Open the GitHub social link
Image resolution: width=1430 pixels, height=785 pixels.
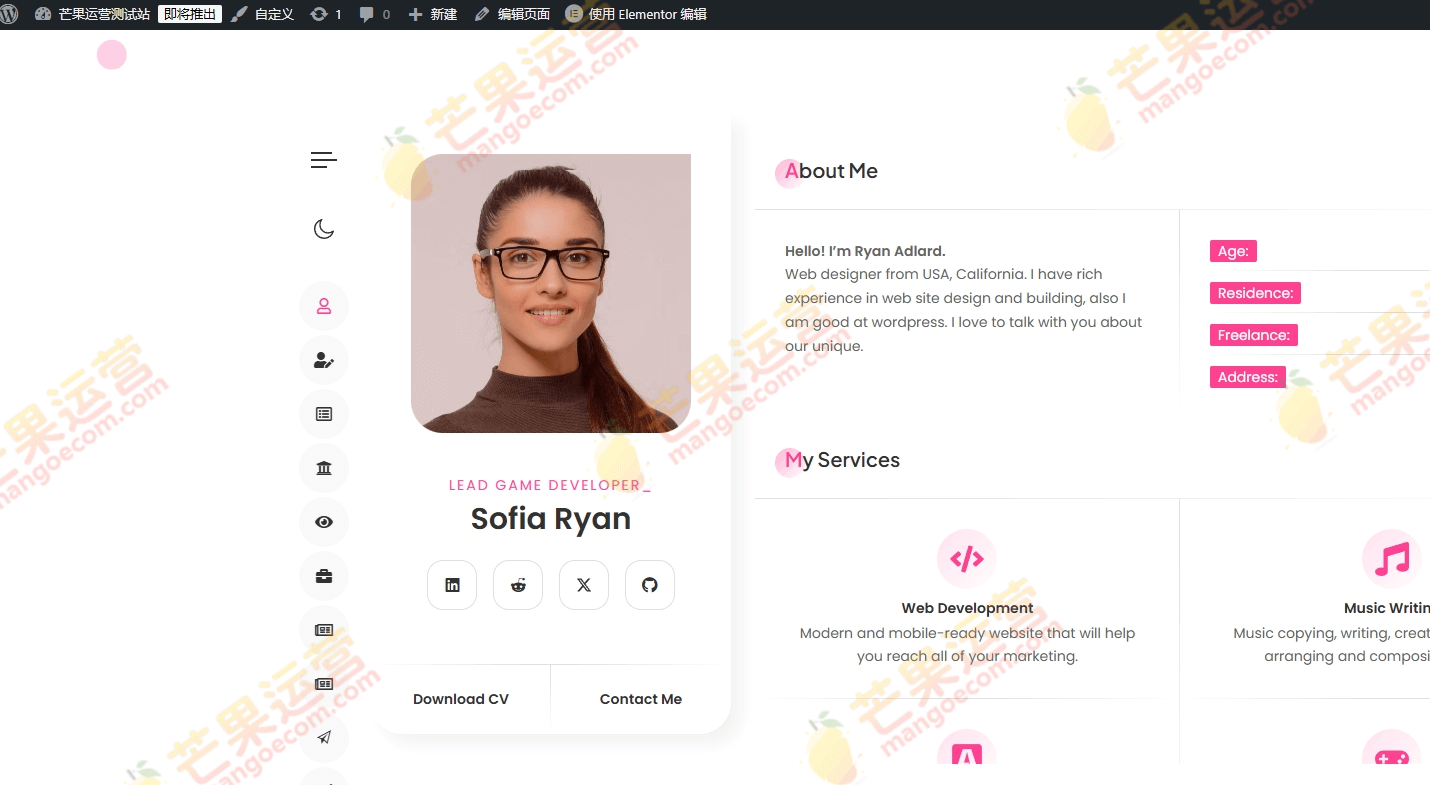click(650, 585)
